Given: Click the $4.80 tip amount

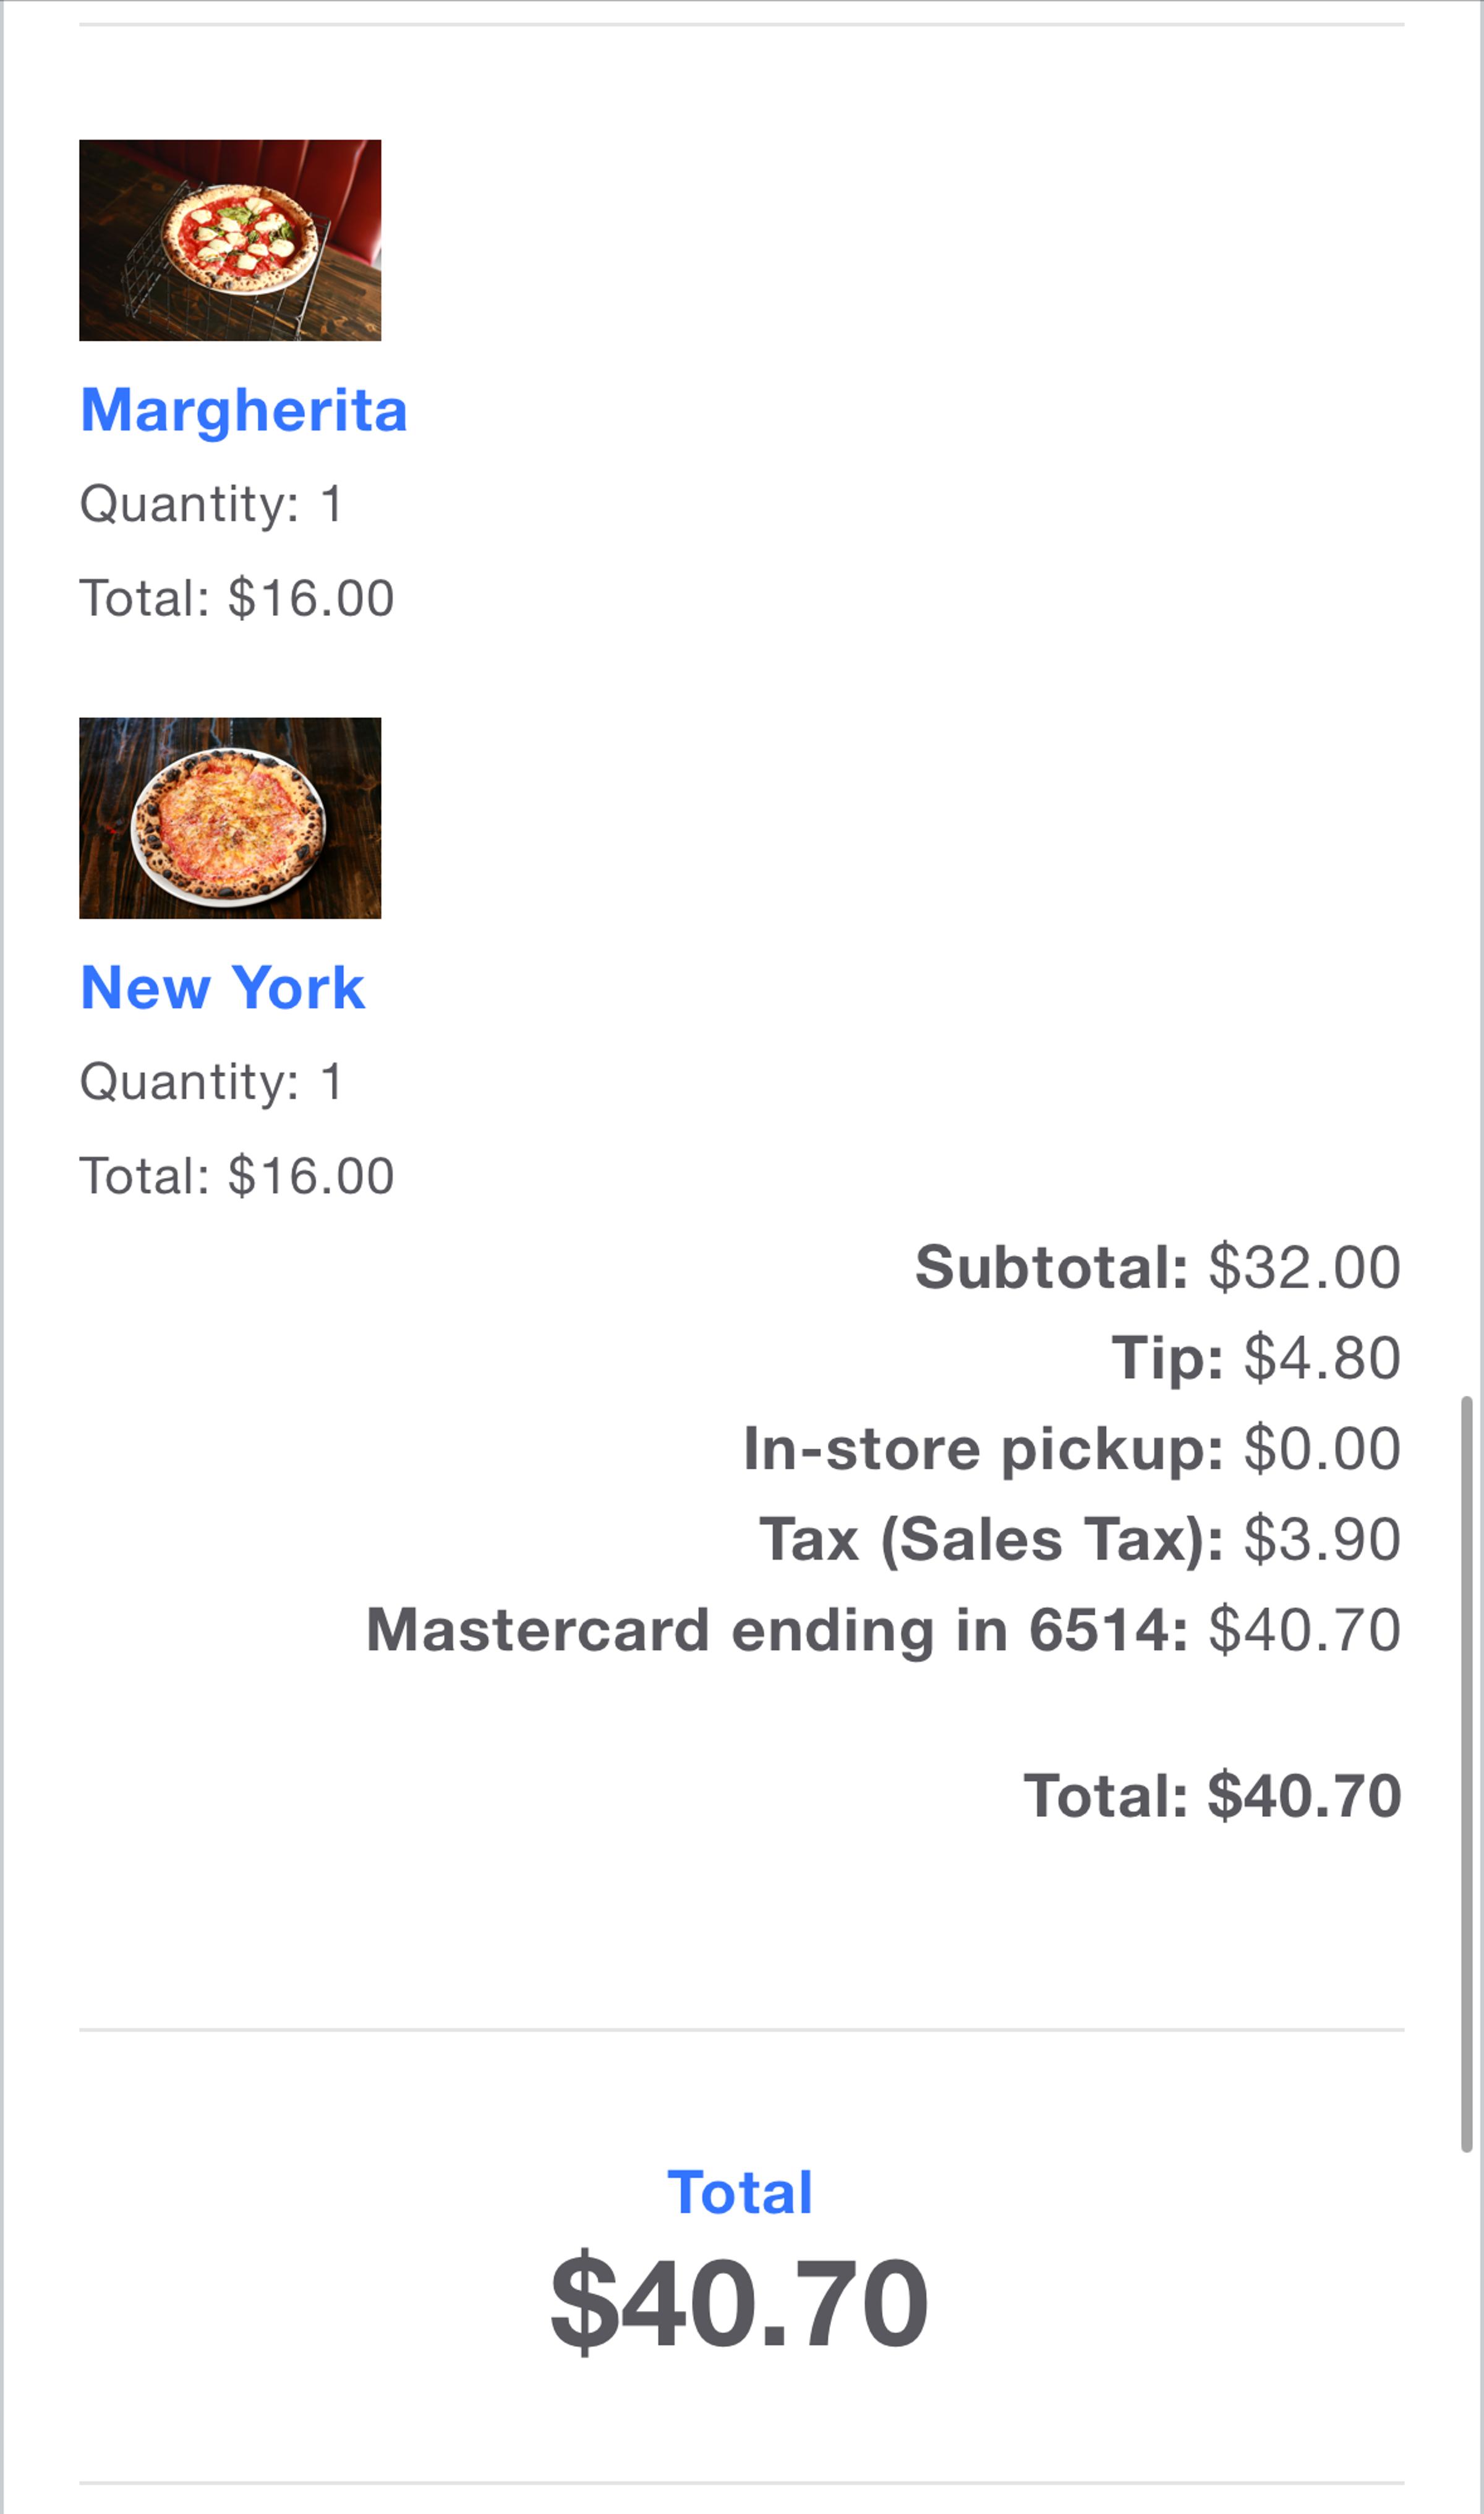Looking at the screenshot, I should tap(1322, 1358).
